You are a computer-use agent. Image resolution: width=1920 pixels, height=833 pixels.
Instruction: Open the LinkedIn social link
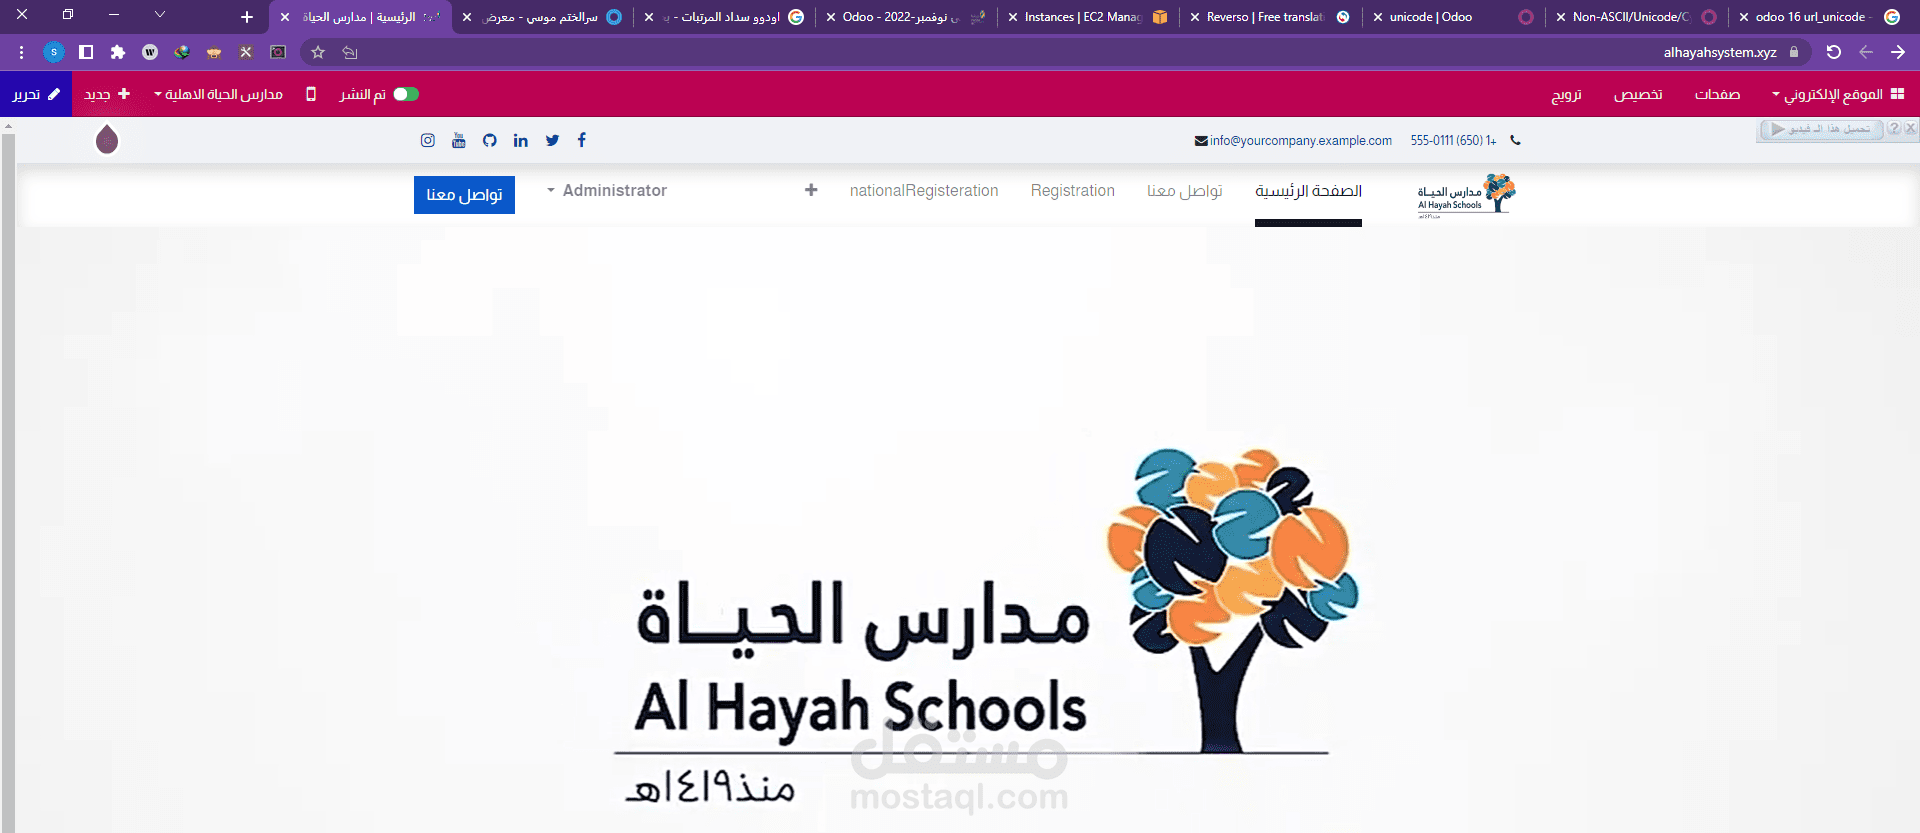520,140
